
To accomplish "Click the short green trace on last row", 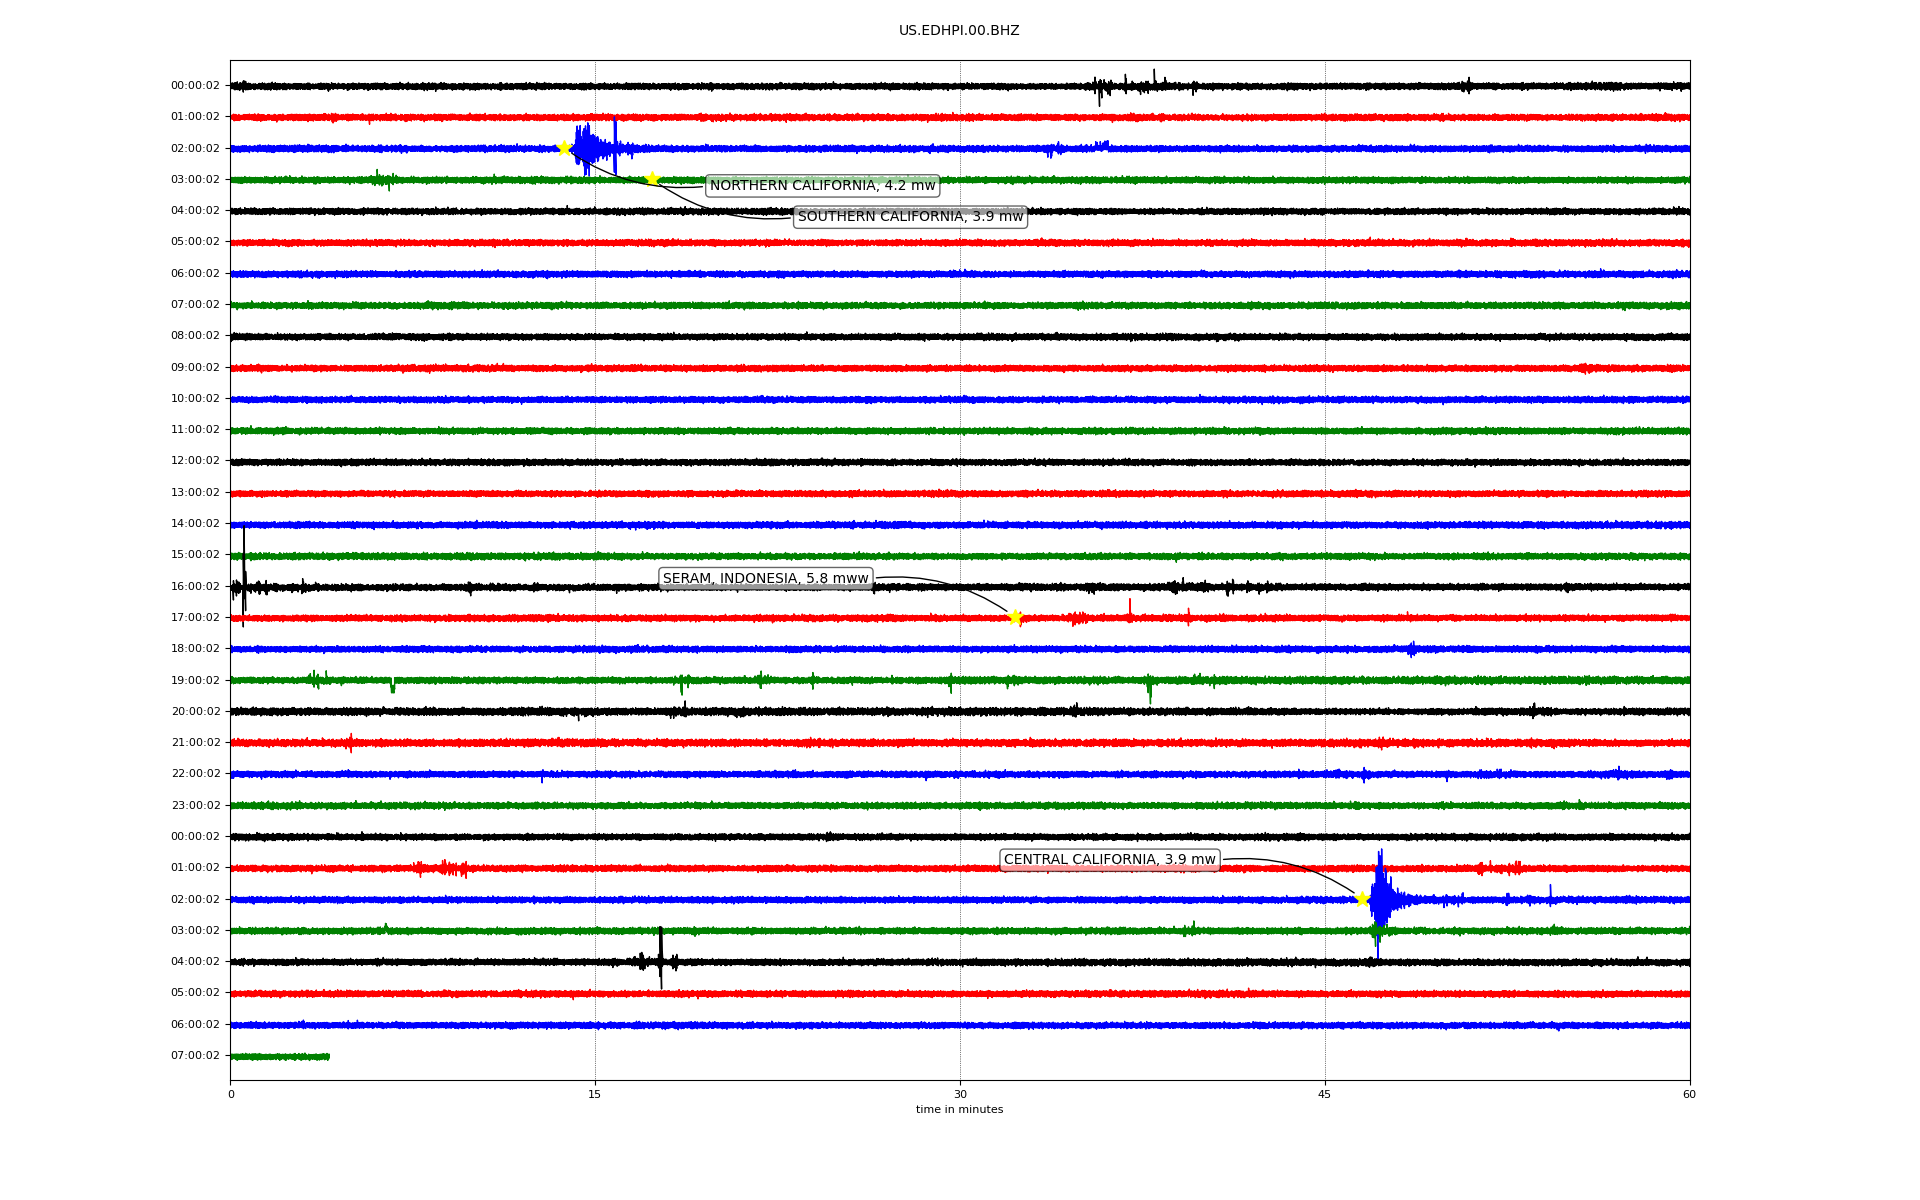I will pos(280,1056).
